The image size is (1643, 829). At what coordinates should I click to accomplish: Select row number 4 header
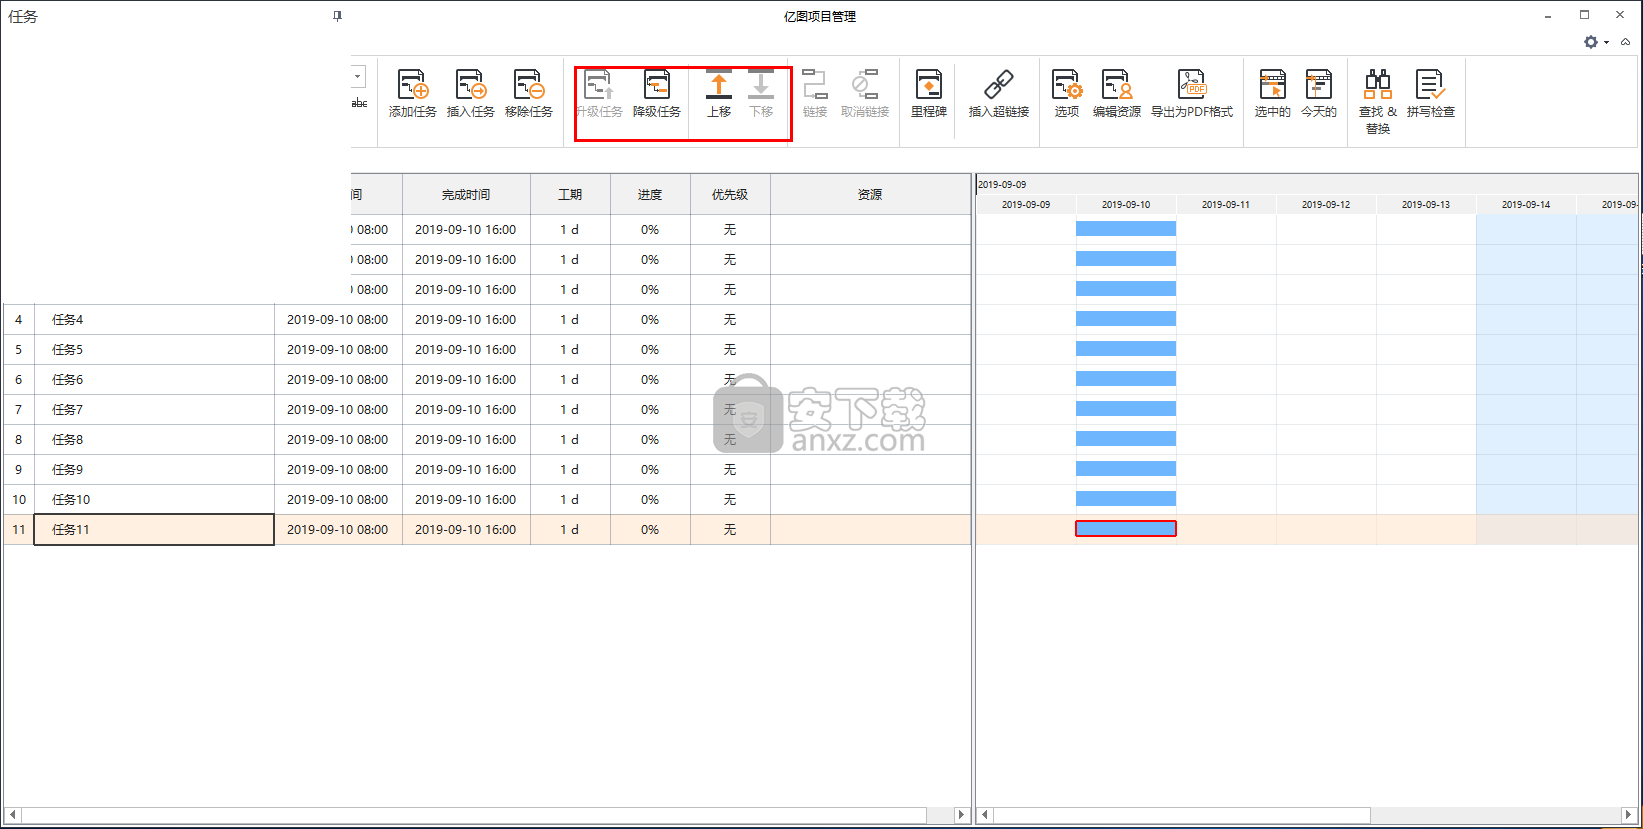[18, 319]
